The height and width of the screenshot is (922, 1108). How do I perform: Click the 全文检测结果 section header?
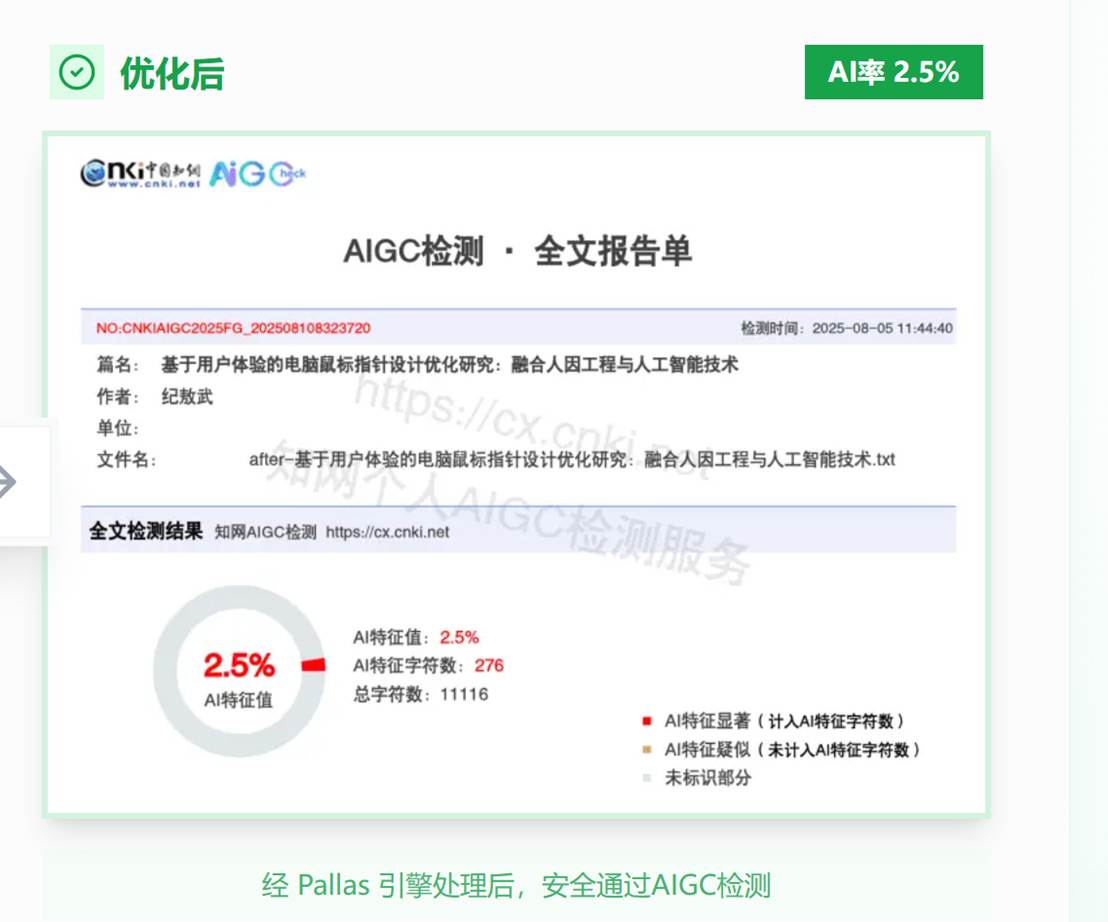tap(146, 531)
